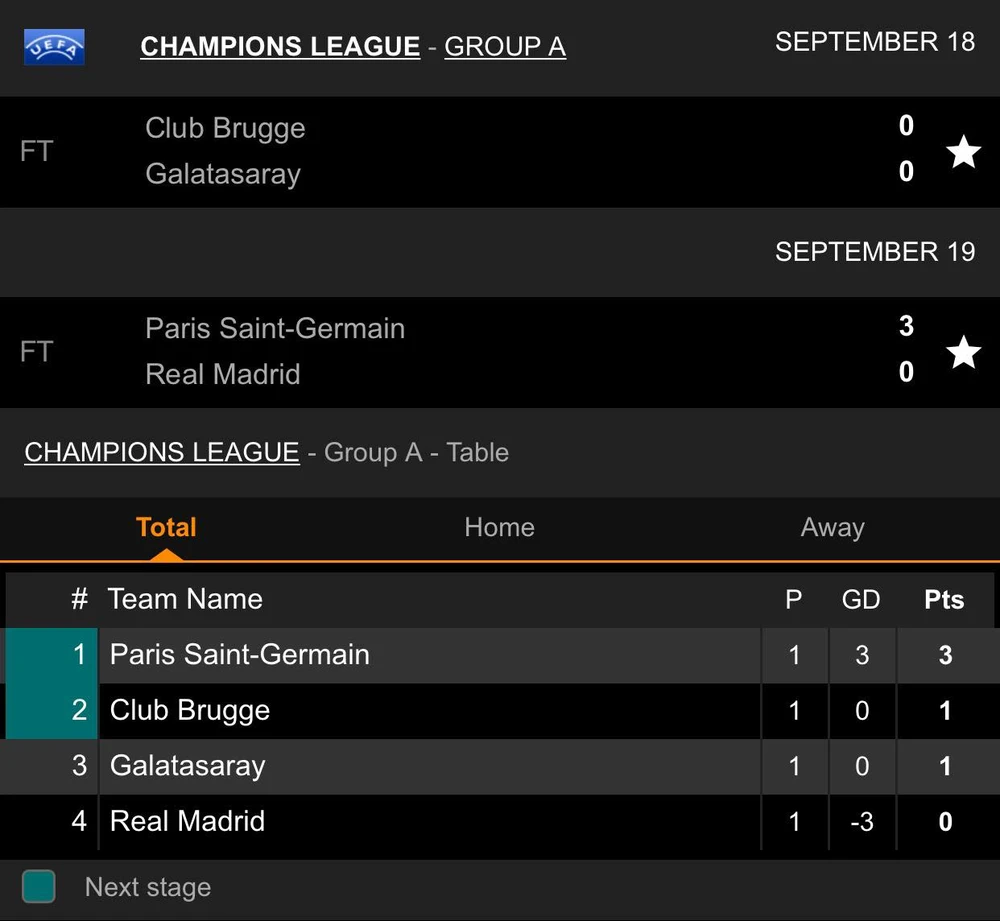Select Galatasaray row in the standings table

click(188, 766)
